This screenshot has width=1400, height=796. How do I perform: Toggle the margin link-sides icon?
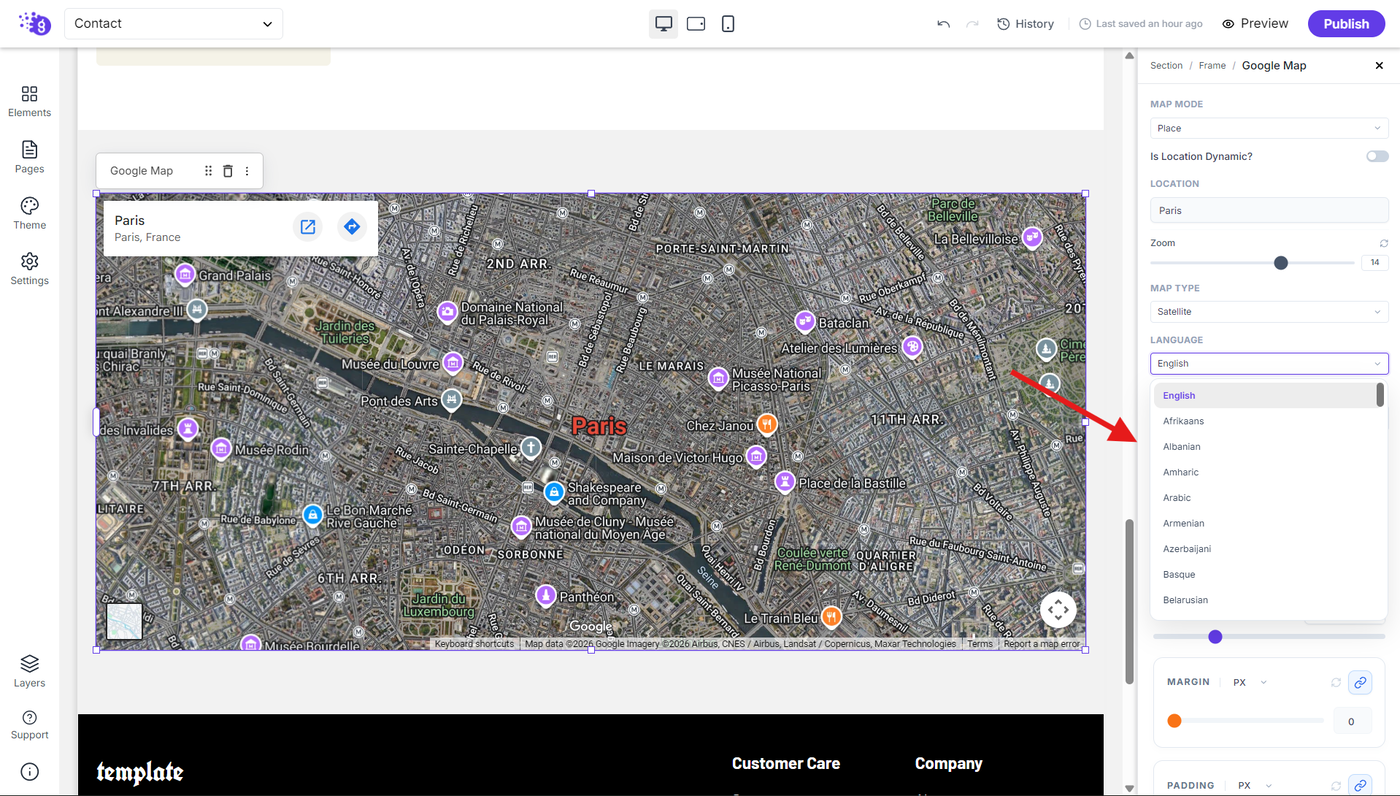click(1360, 682)
